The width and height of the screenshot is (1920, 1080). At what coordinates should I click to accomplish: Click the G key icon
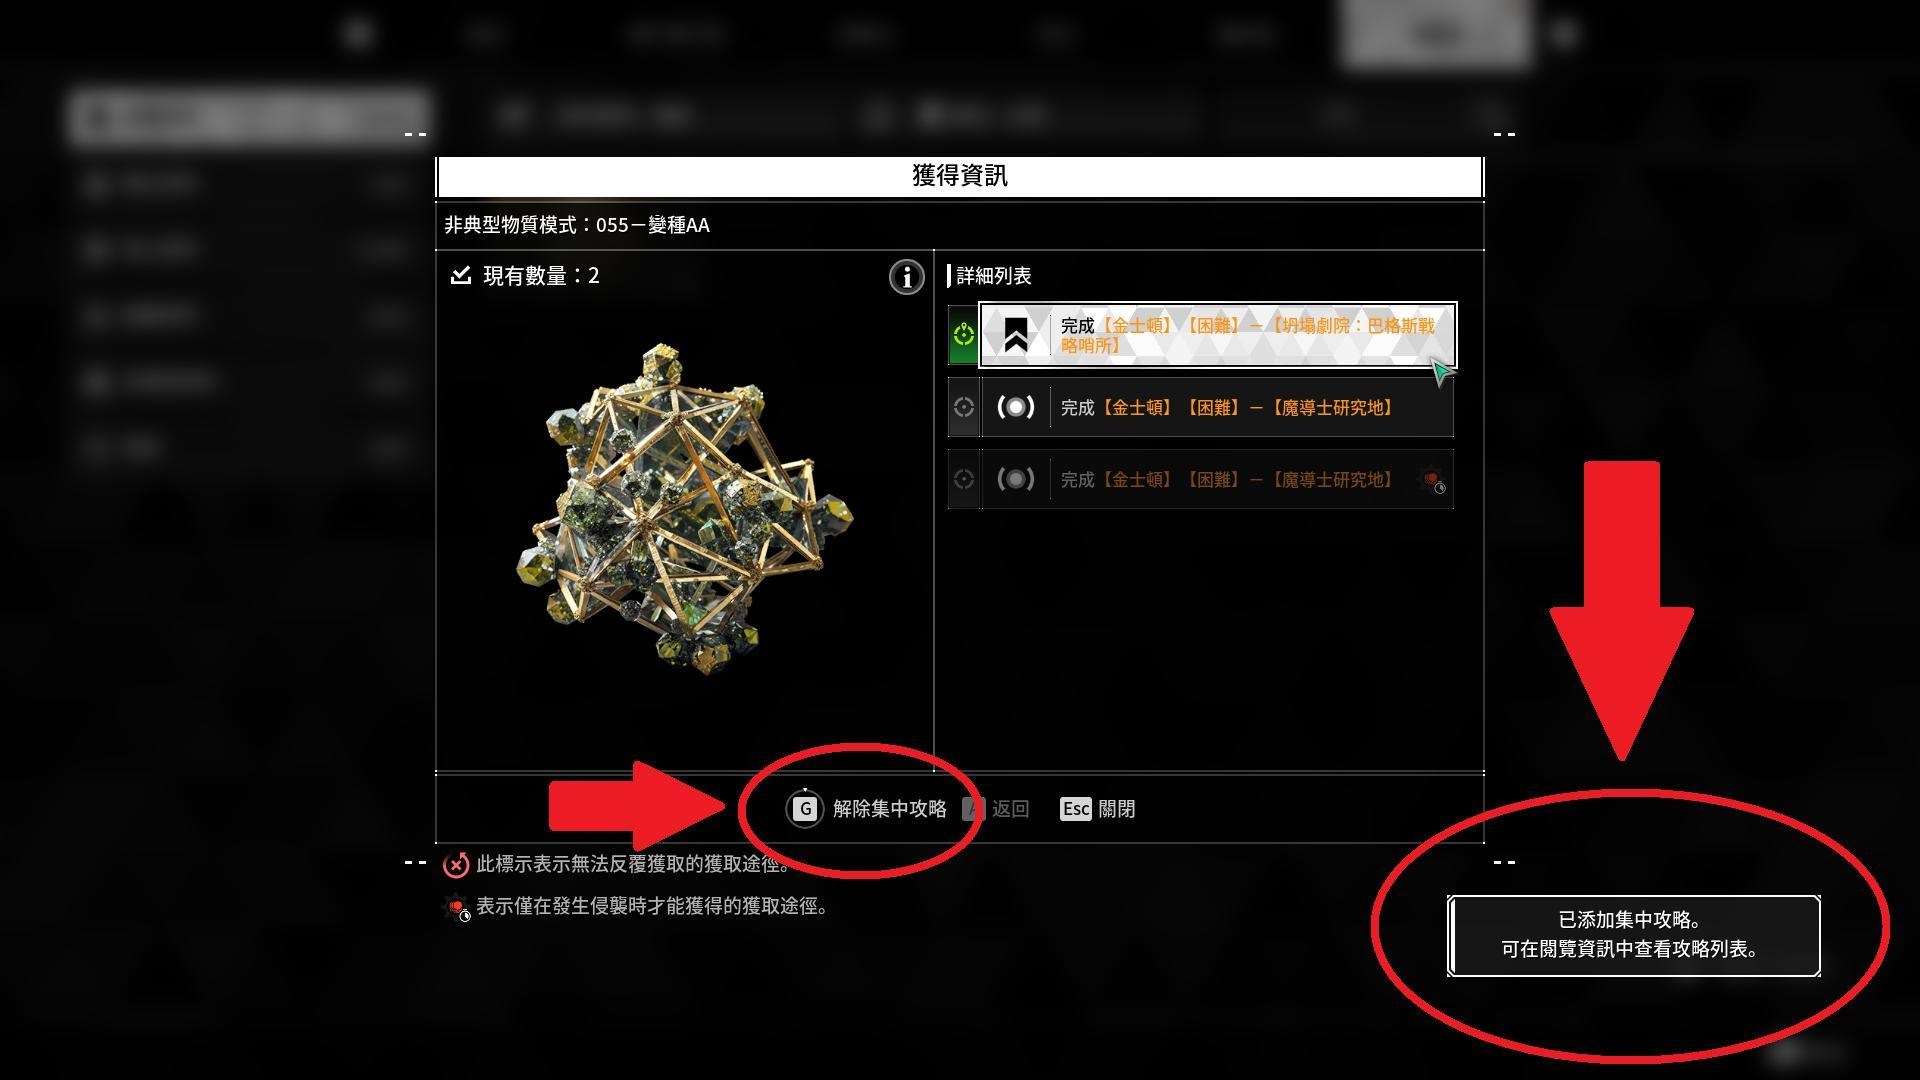[x=805, y=808]
